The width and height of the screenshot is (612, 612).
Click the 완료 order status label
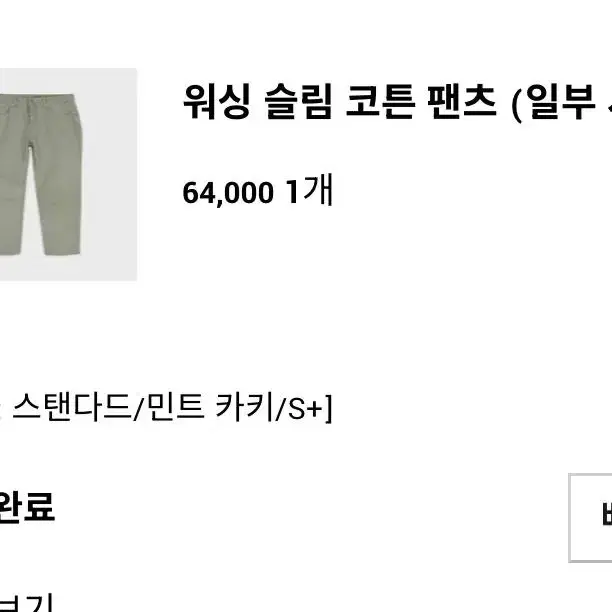[x=27, y=506]
